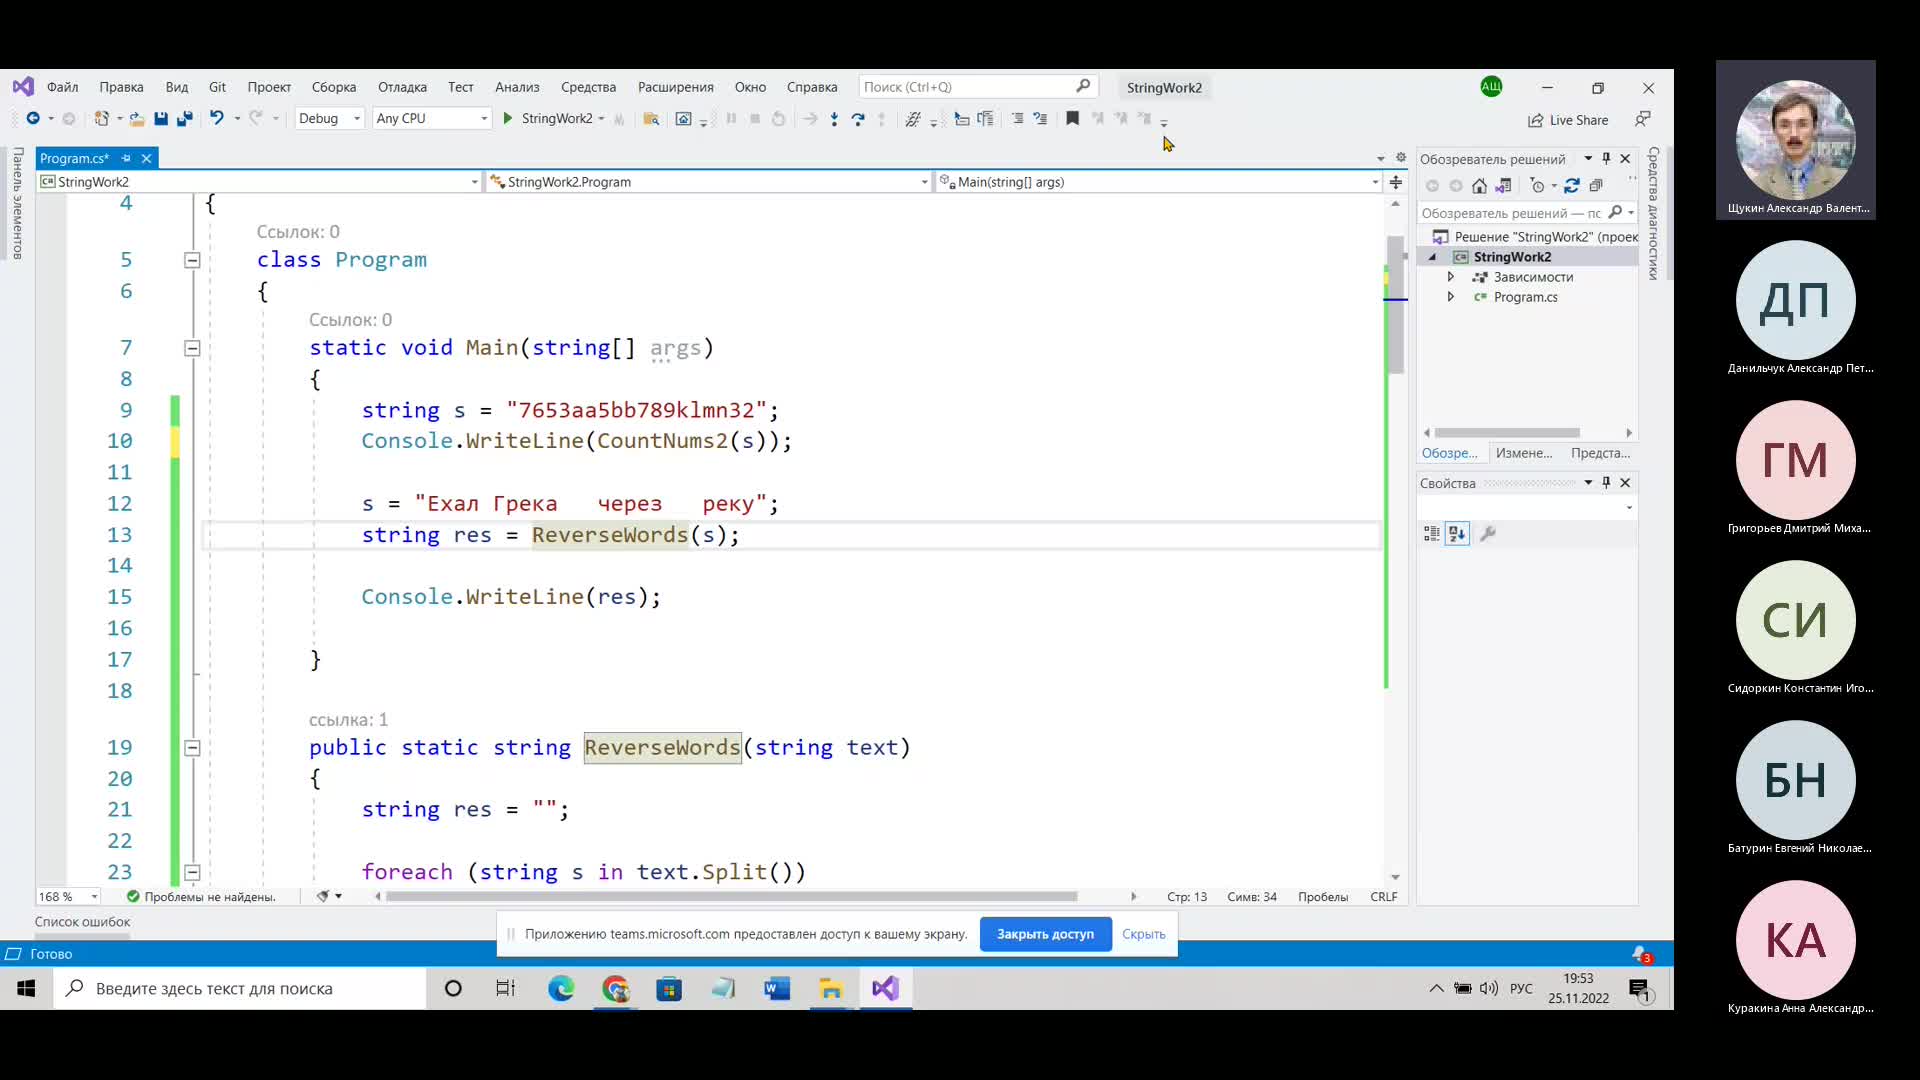Click Solution Explorer switch views icon
The width and height of the screenshot is (1920, 1080).
click(x=1503, y=186)
